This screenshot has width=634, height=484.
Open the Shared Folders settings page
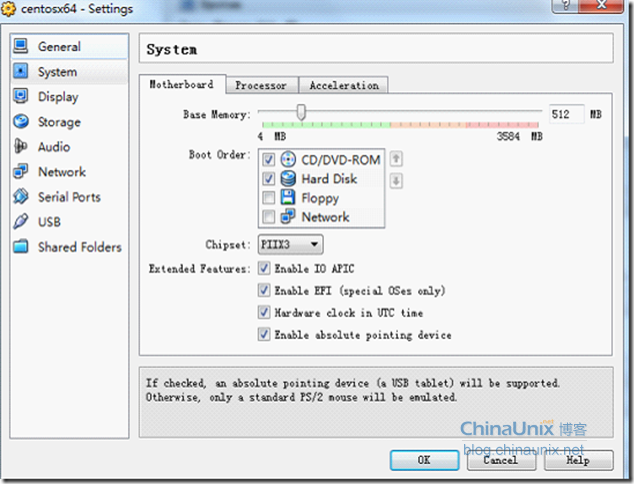(69, 247)
